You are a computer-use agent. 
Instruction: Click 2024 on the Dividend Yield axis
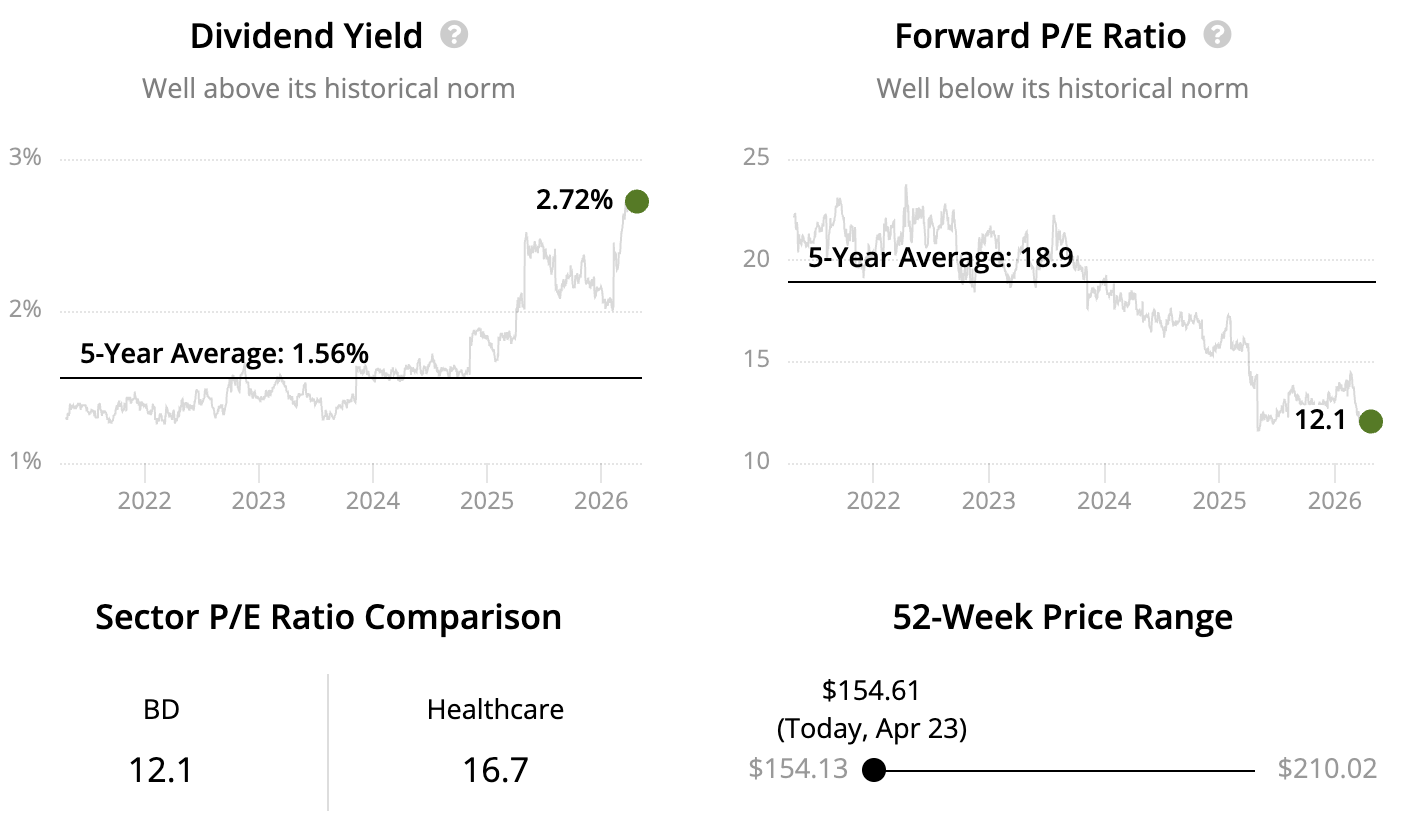373,499
